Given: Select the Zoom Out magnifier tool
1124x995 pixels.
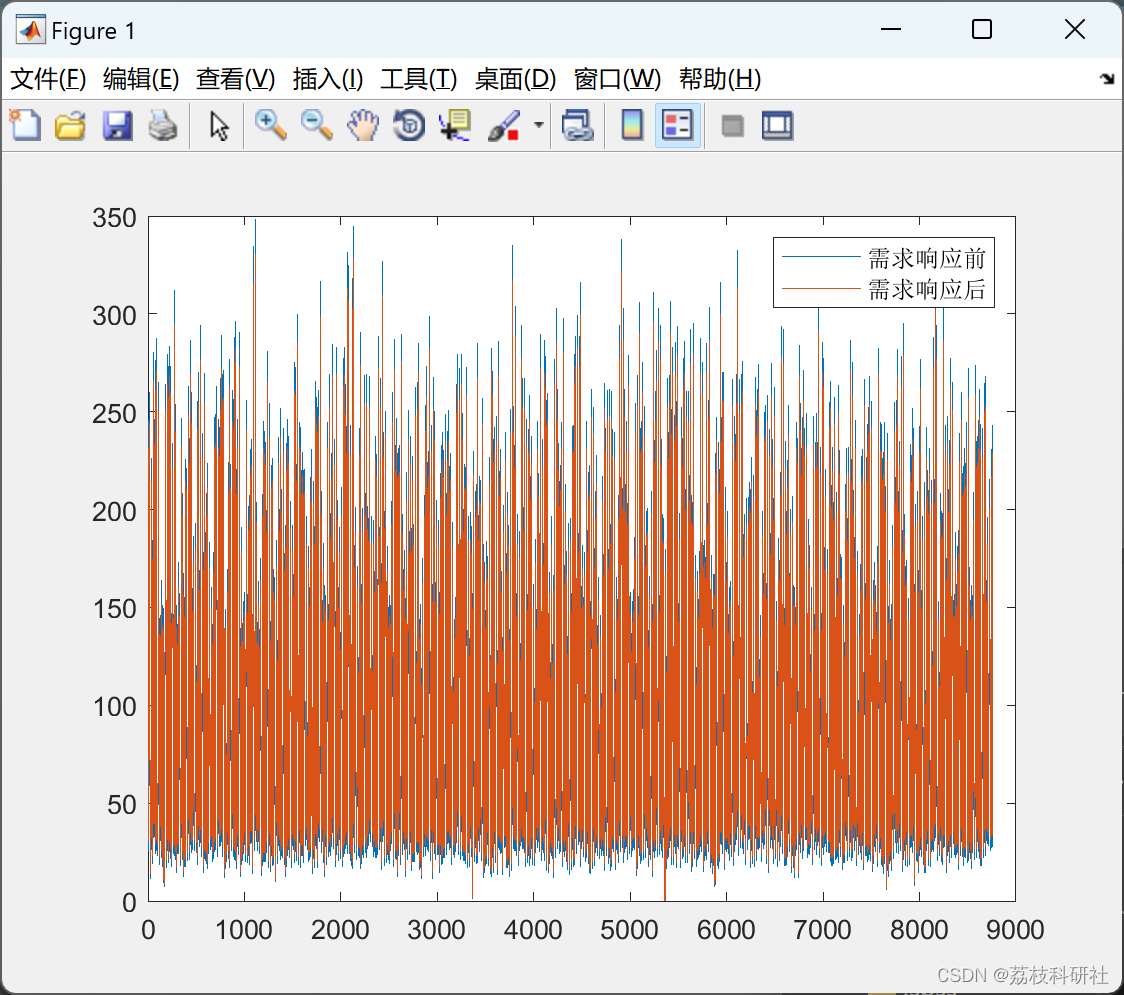Looking at the screenshot, I should (316, 125).
